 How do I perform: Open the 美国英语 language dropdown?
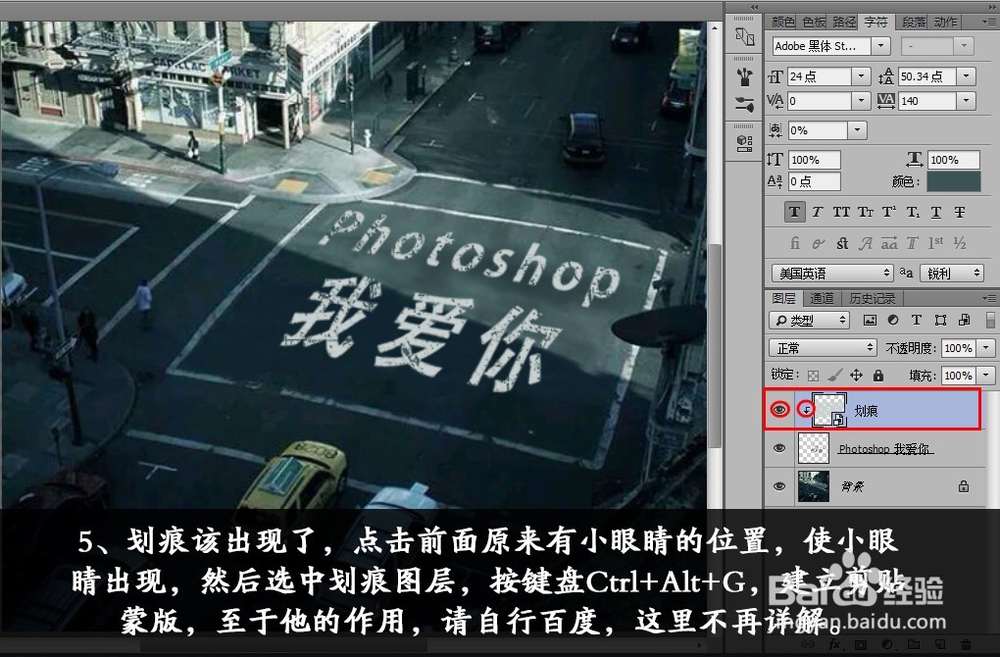coord(832,273)
